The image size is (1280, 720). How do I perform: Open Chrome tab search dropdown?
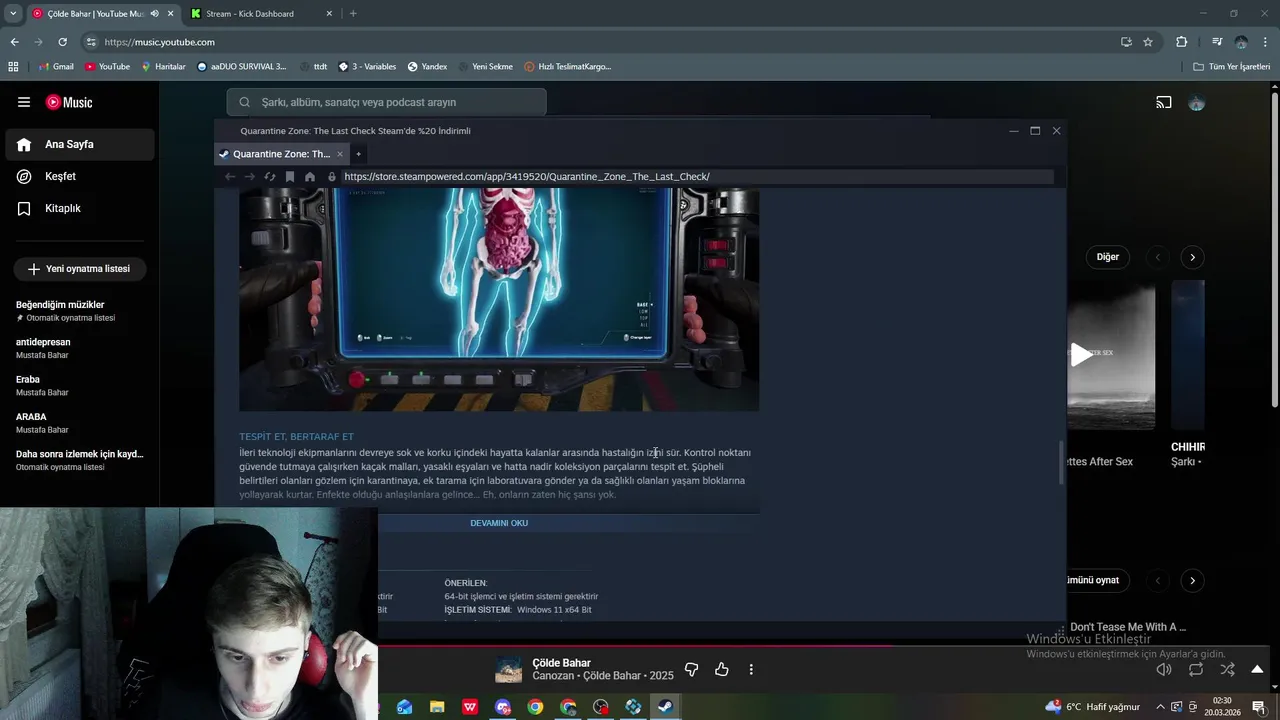click(x=13, y=14)
